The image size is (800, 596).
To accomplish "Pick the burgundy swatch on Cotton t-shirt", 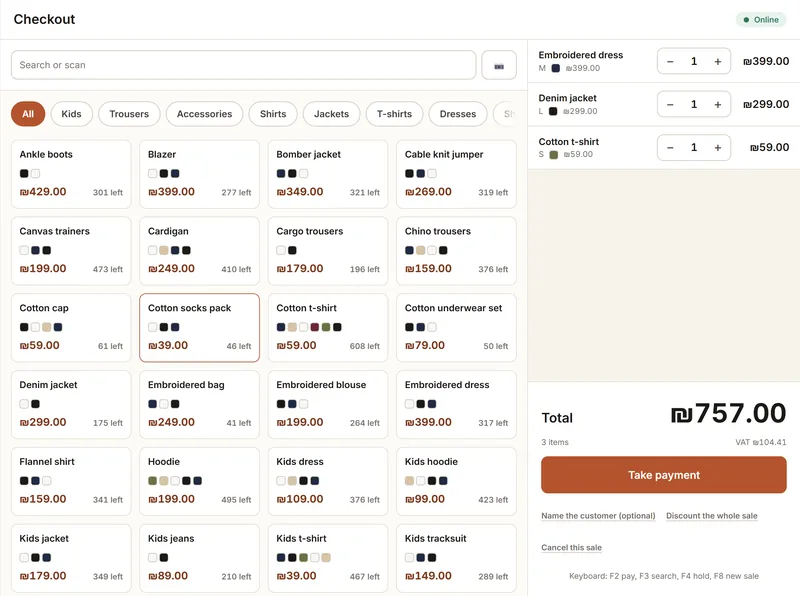I will click(x=315, y=327).
